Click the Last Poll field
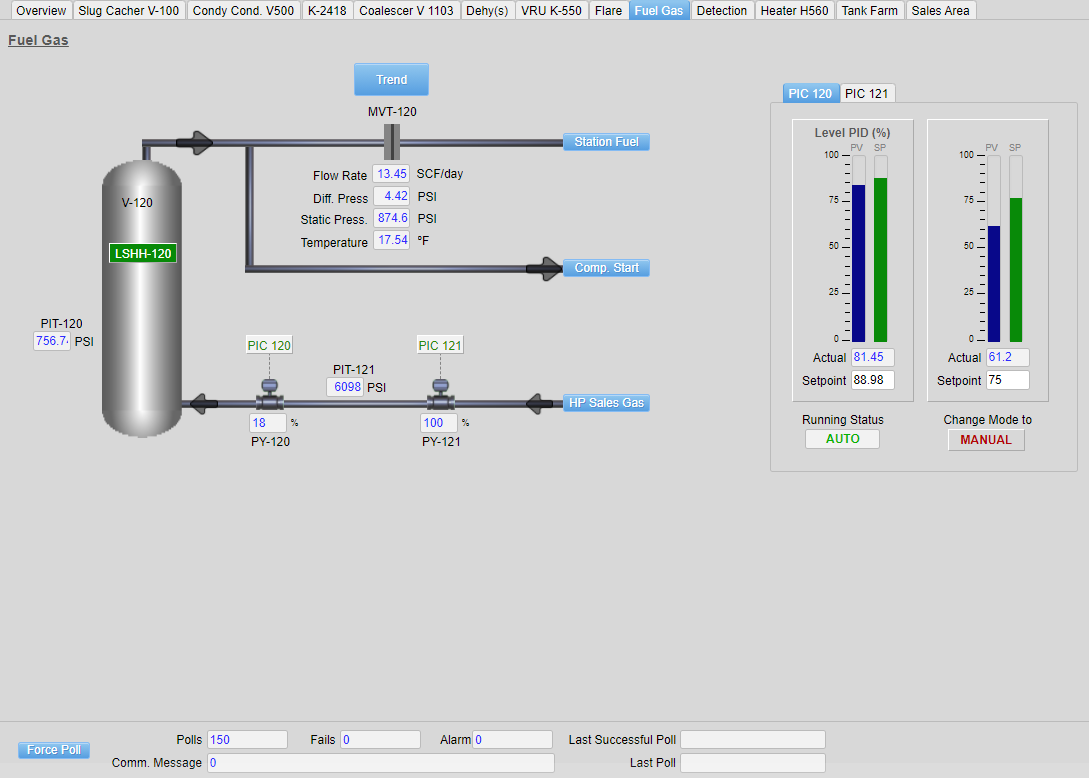 753,763
